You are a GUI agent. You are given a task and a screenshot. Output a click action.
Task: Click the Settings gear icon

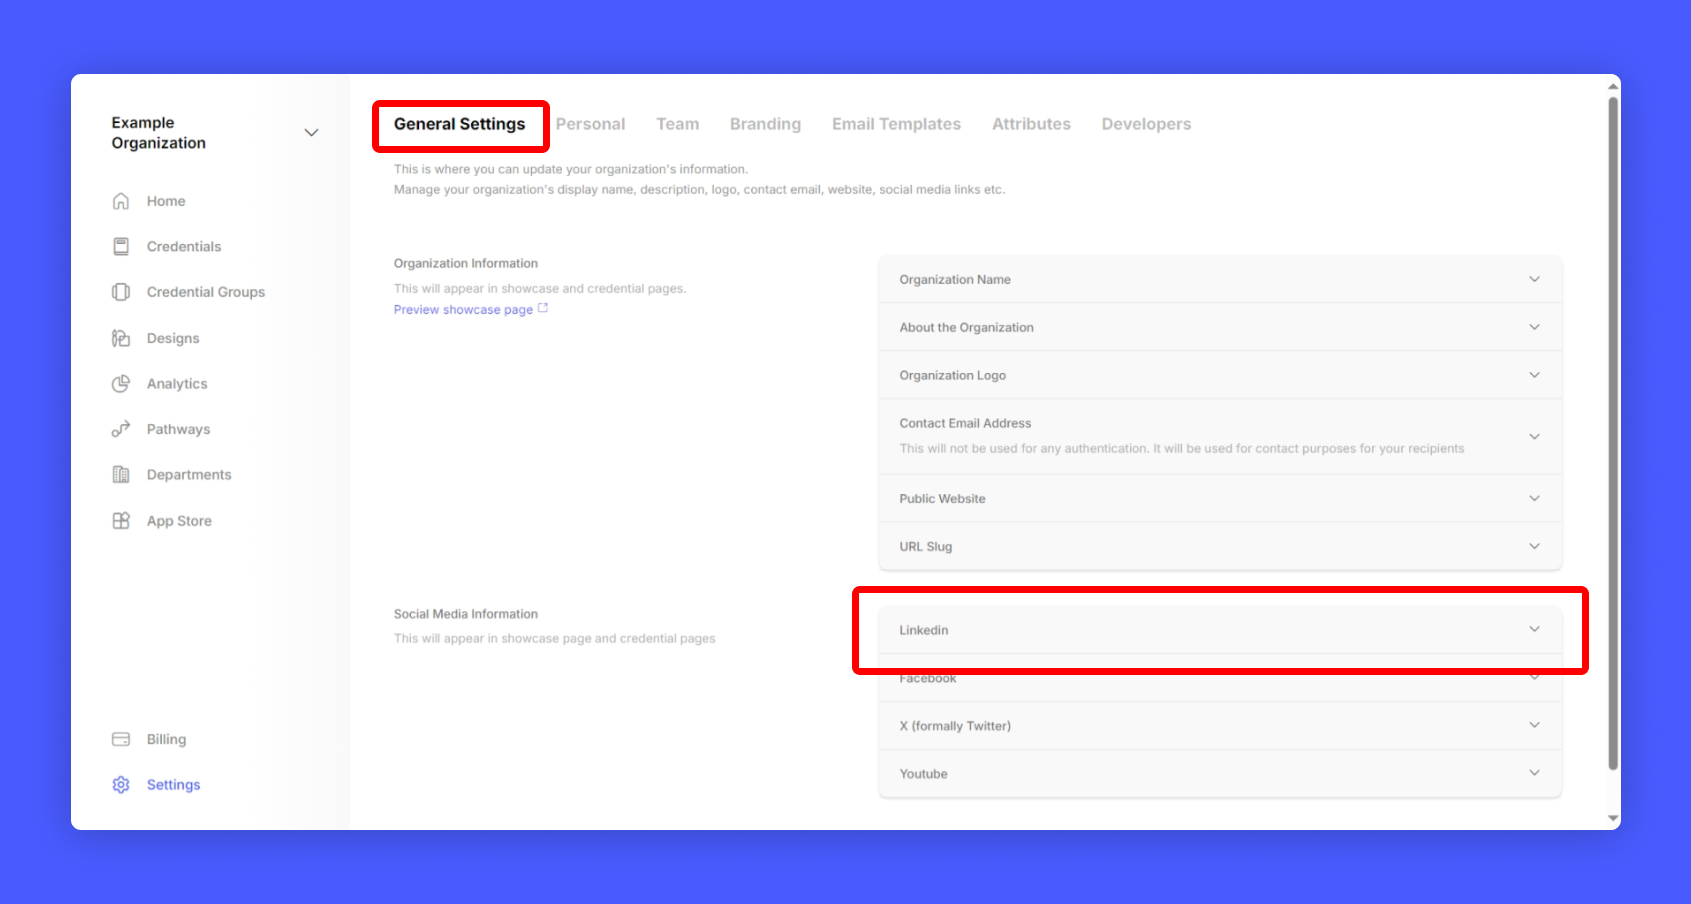(x=121, y=785)
